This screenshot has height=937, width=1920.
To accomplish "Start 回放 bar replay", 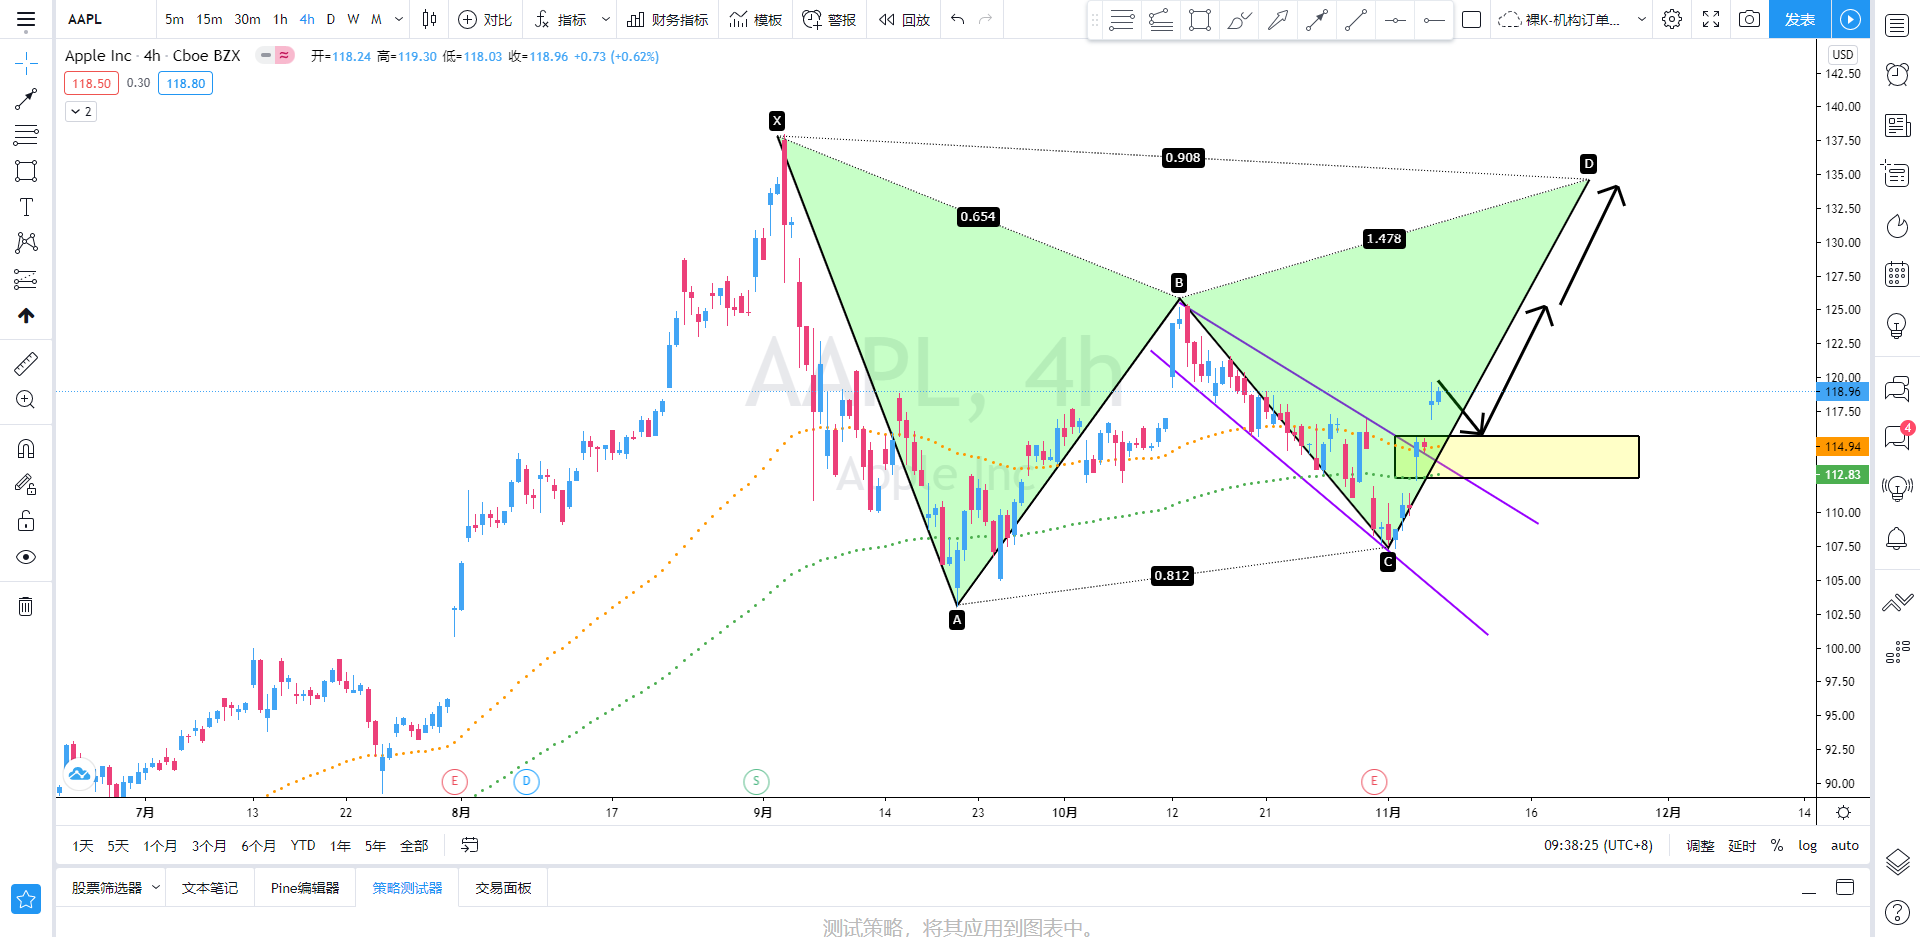I will coord(904,19).
